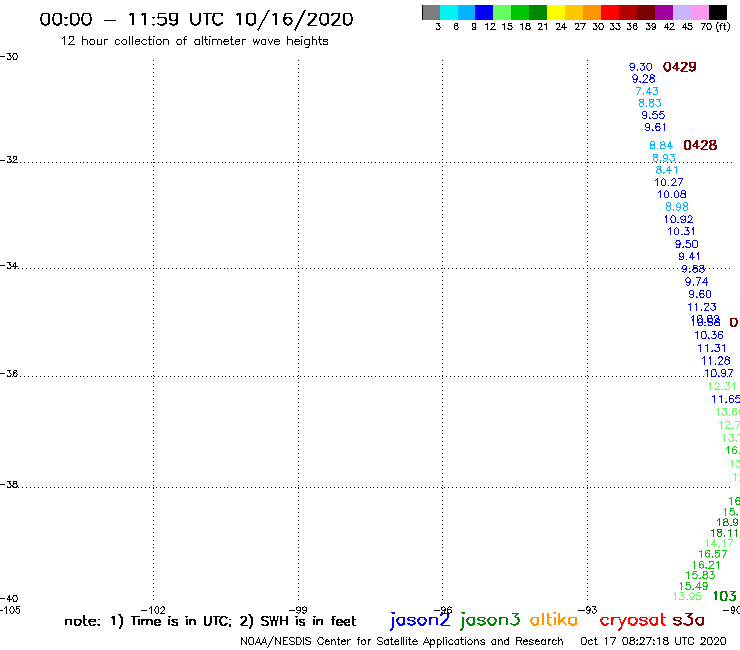Click the 11.26 wave height value
This screenshot has width=740, height=650.
pos(715,361)
